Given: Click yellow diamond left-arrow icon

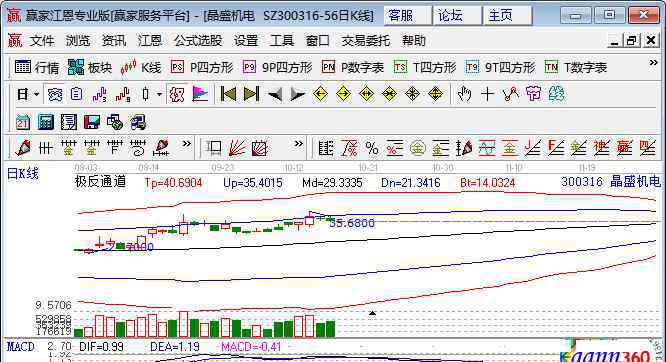Looking at the screenshot, I should click(320, 94).
